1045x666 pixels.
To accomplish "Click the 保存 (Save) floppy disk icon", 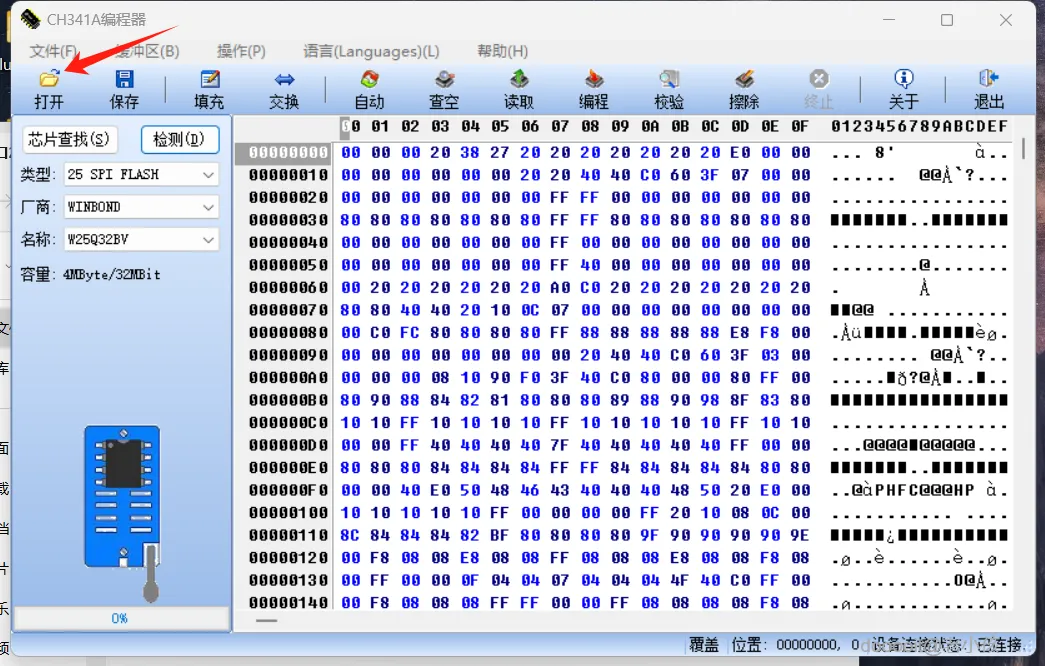I will pyautogui.click(x=124, y=79).
